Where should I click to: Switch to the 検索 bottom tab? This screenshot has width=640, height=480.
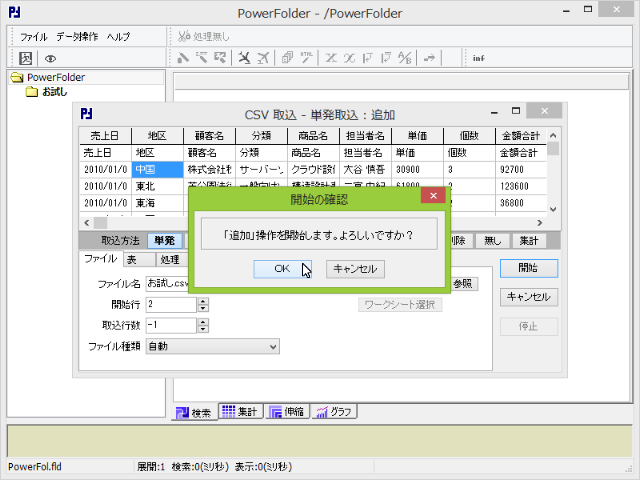point(194,413)
